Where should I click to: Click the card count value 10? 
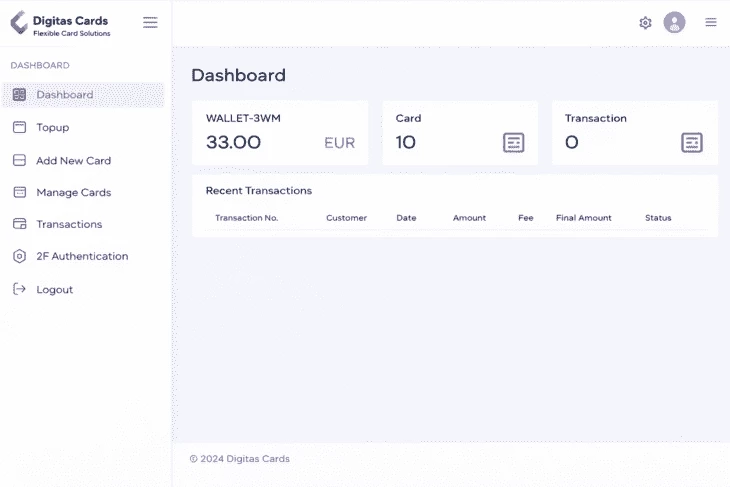[x=406, y=142]
